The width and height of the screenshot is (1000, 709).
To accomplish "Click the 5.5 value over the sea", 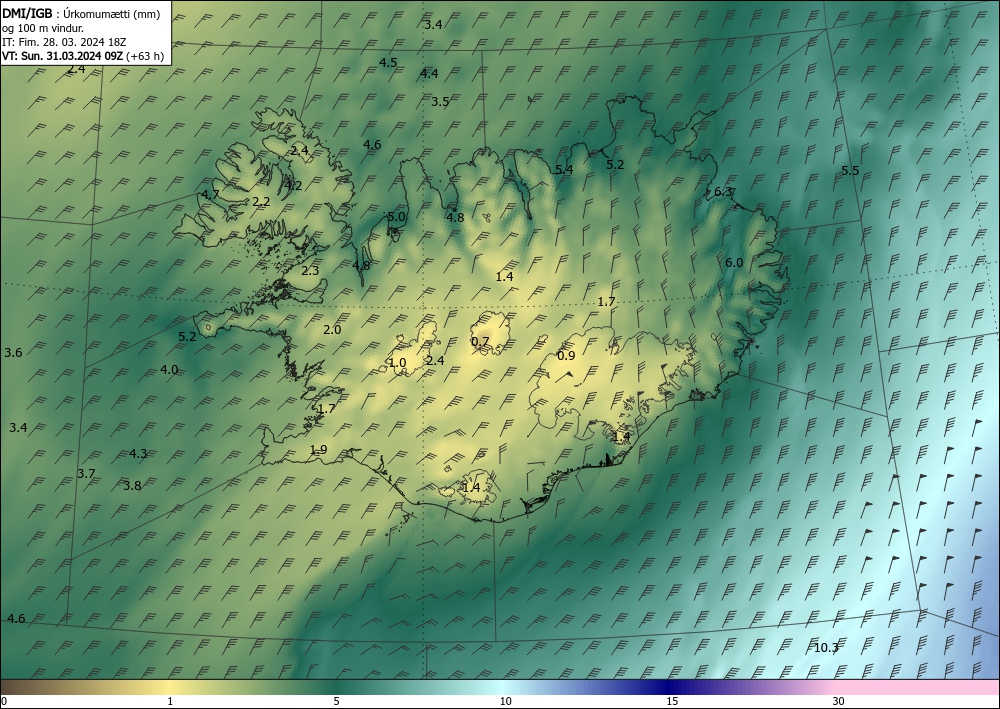I will [850, 171].
